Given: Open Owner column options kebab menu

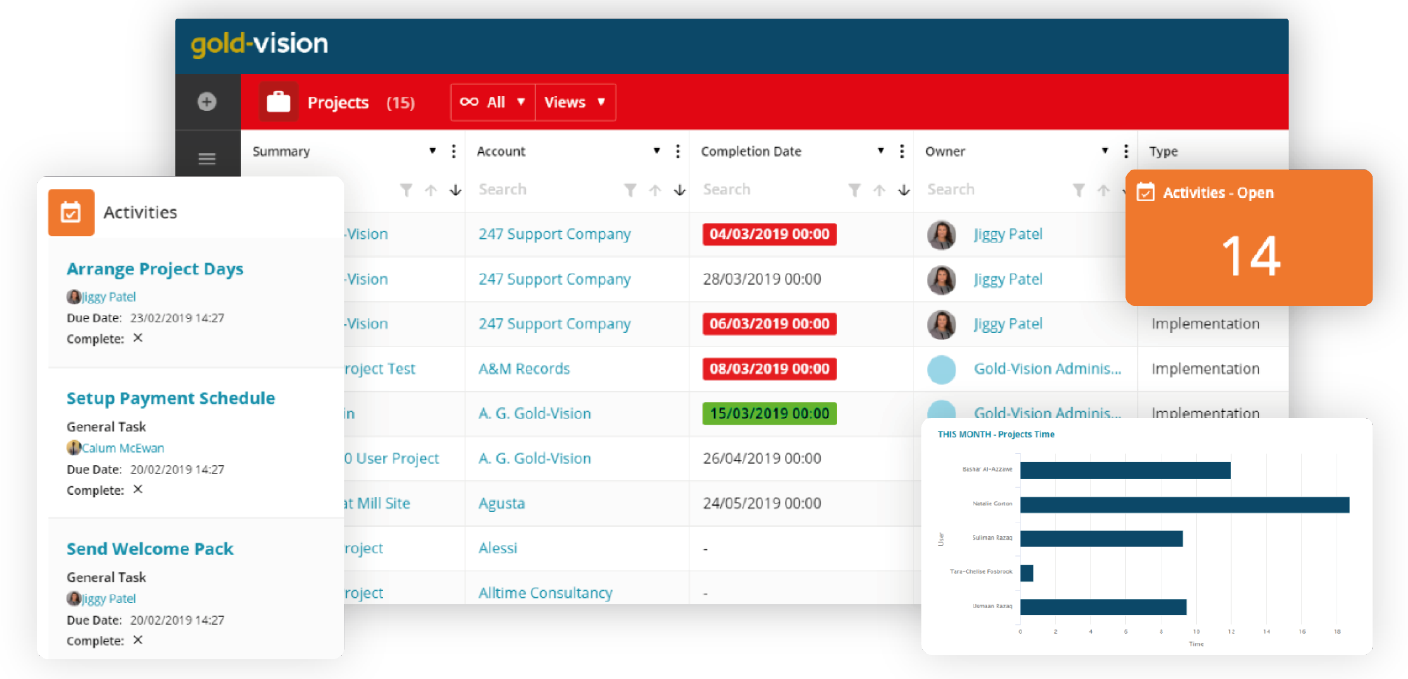Looking at the screenshot, I should coord(1125,151).
